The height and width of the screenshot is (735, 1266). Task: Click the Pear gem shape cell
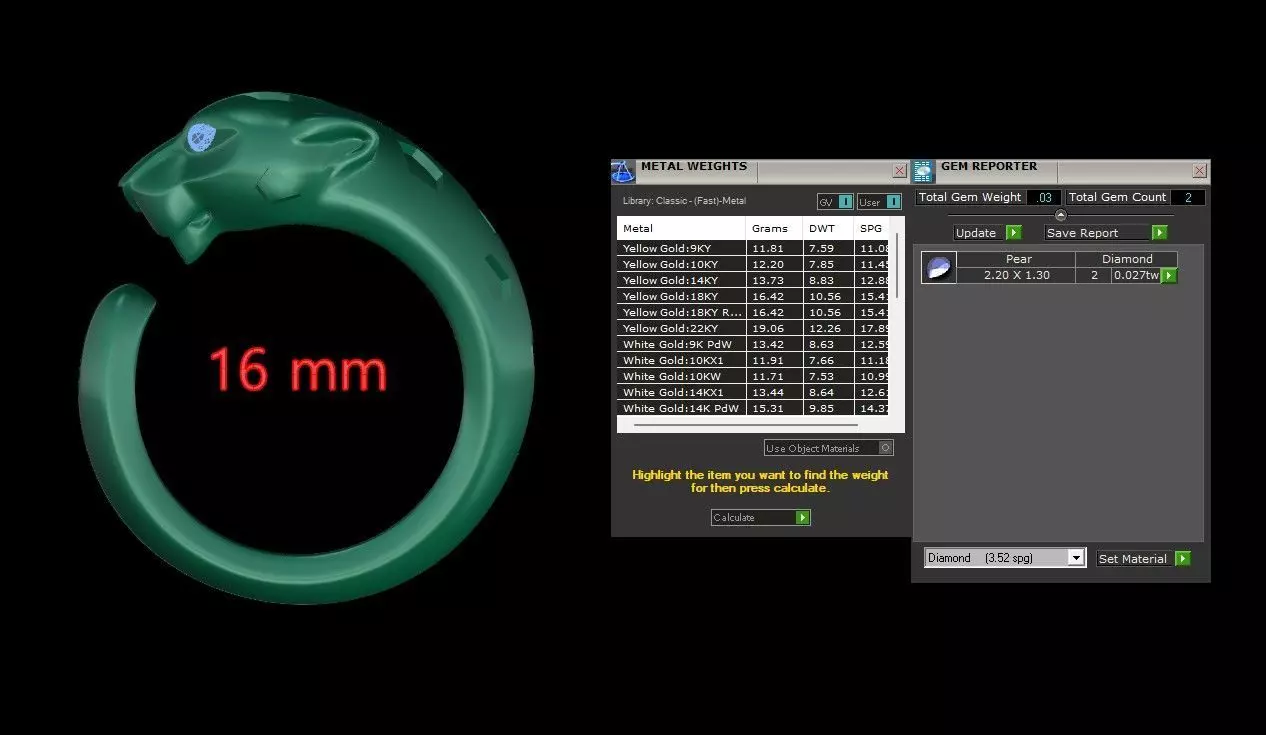[1017, 259]
